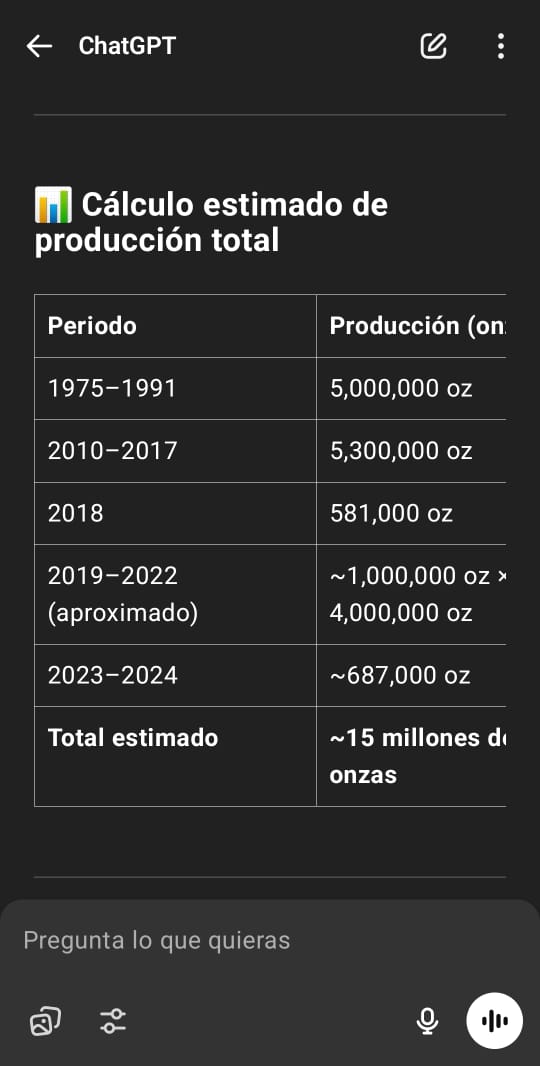Tap the 2018 row period cell
The width and height of the screenshot is (540, 1066).
(175, 514)
